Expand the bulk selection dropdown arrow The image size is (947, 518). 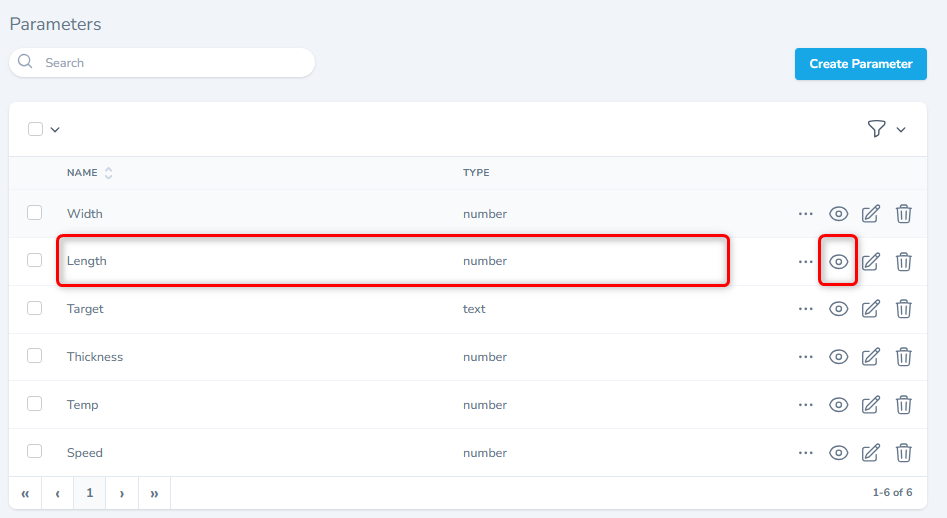coord(55,129)
